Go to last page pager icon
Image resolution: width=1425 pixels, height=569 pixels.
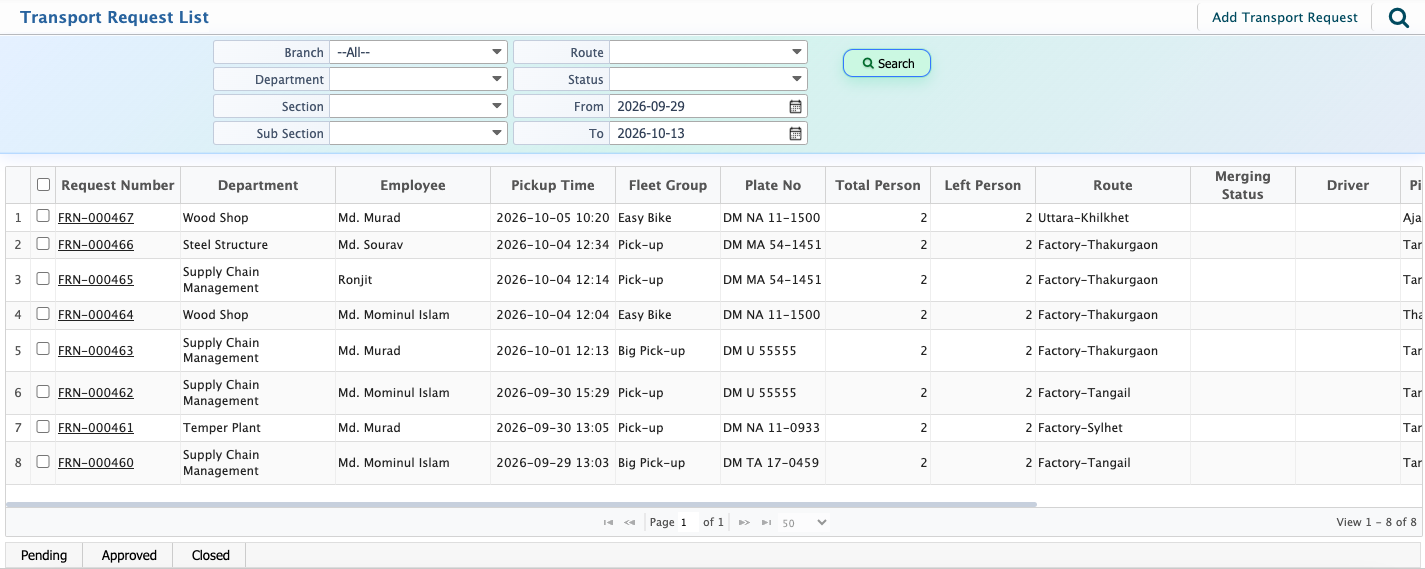pyautogui.click(x=766, y=522)
